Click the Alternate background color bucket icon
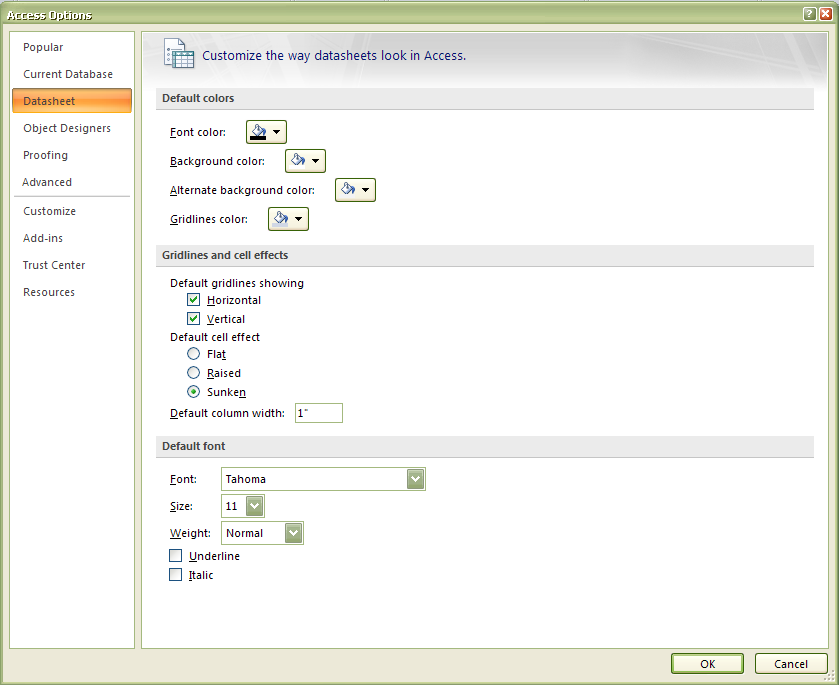Screen dimensions: 839x685 348,189
